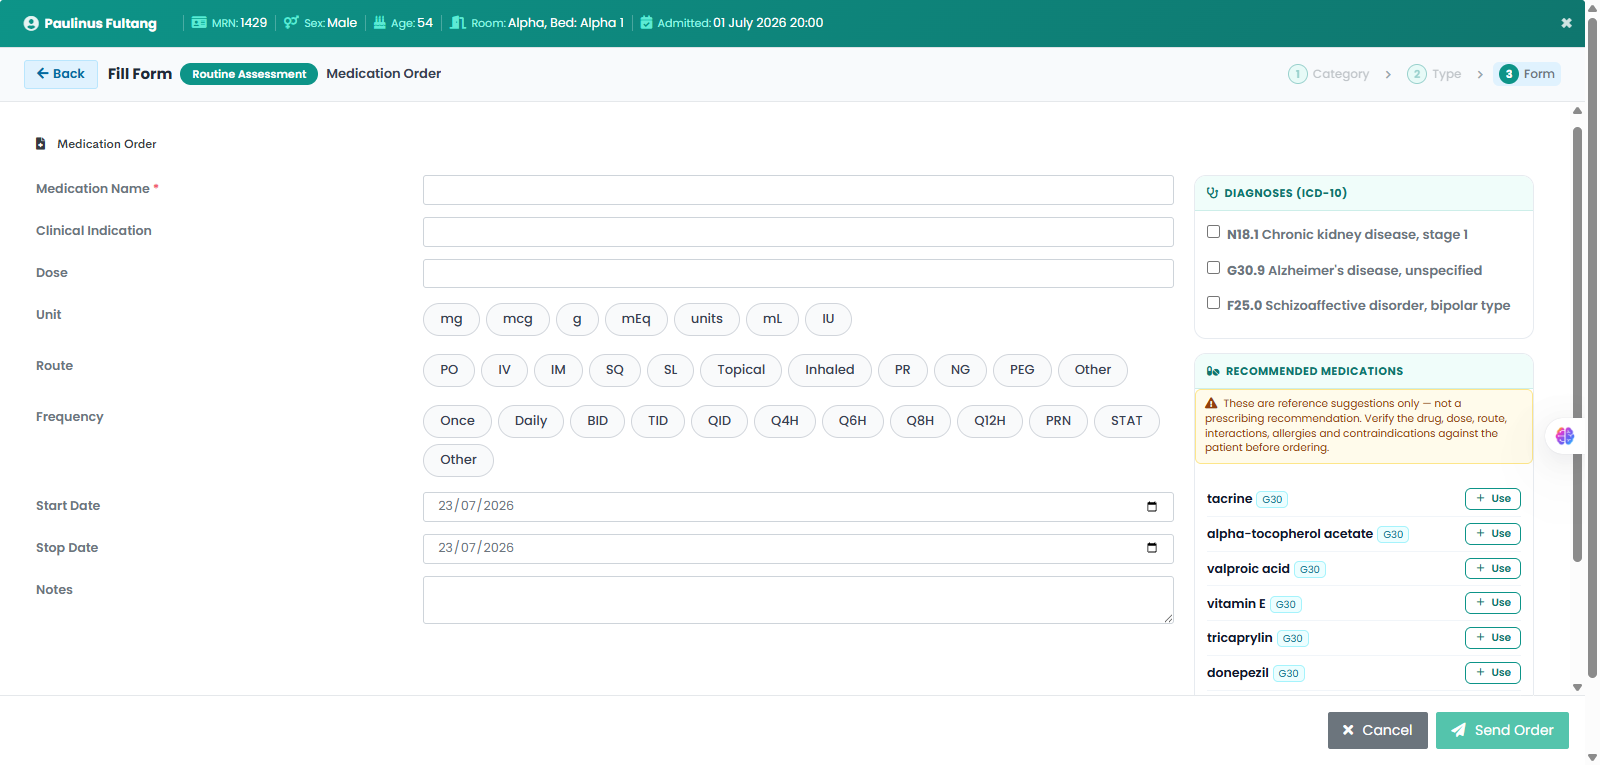Viewport: 1600px width, 765px height.
Task: Click the age cake icon
Action: click(x=380, y=22)
